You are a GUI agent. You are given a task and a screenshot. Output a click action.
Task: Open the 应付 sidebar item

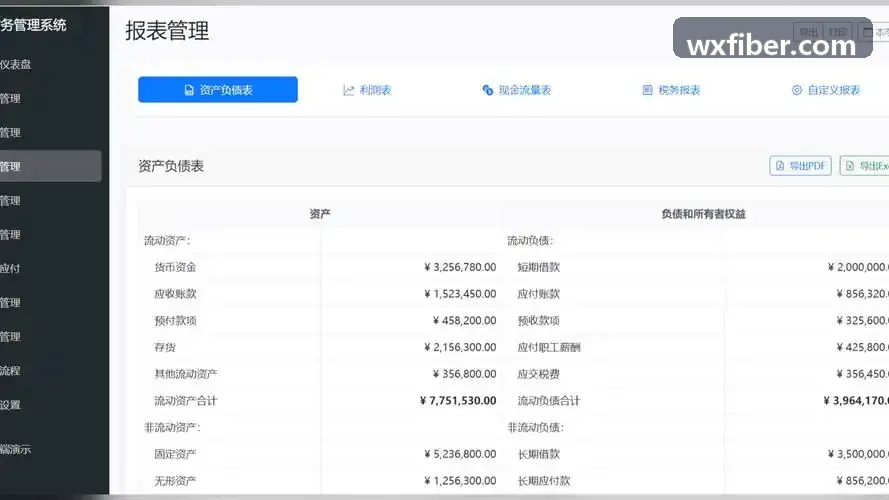click(x=10, y=269)
